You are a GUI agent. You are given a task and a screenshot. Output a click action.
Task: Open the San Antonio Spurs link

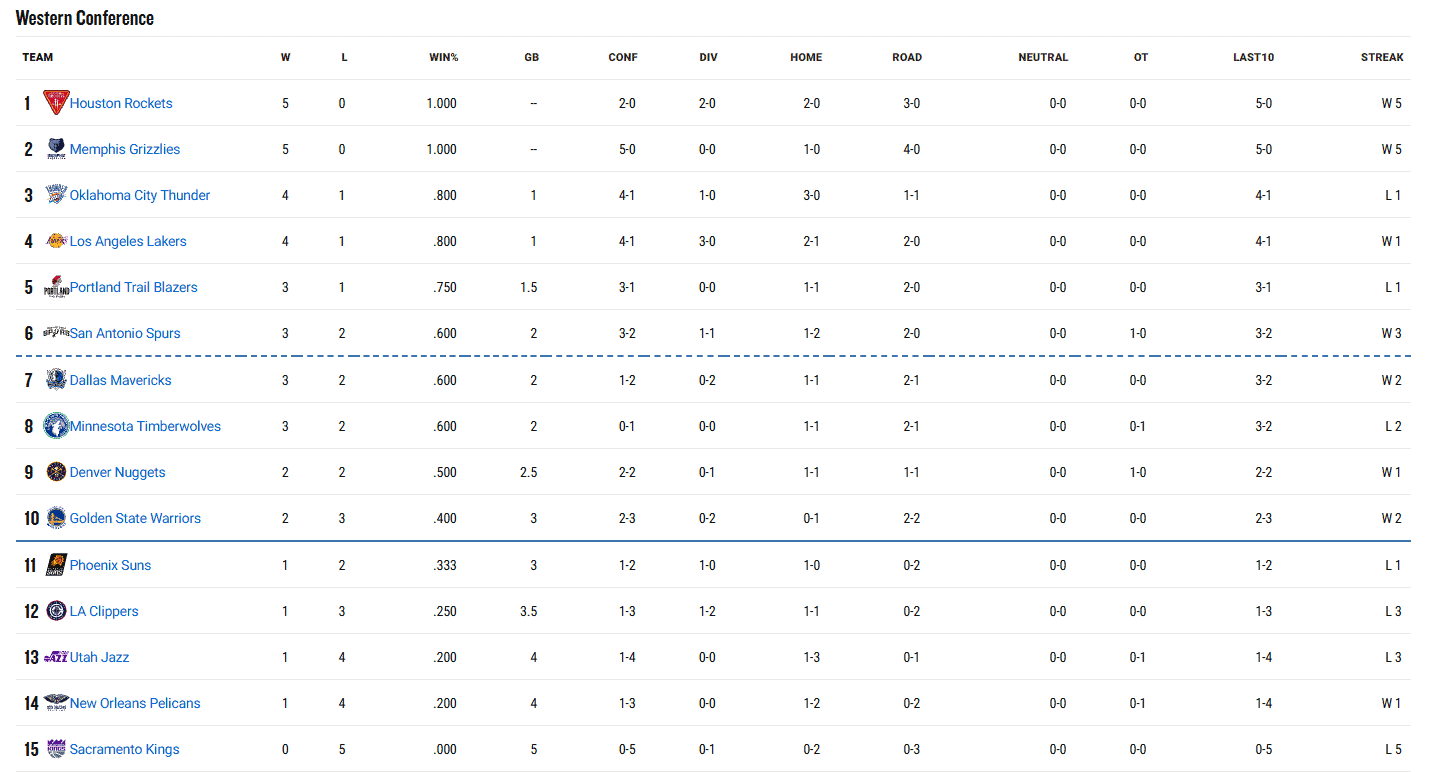click(125, 333)
